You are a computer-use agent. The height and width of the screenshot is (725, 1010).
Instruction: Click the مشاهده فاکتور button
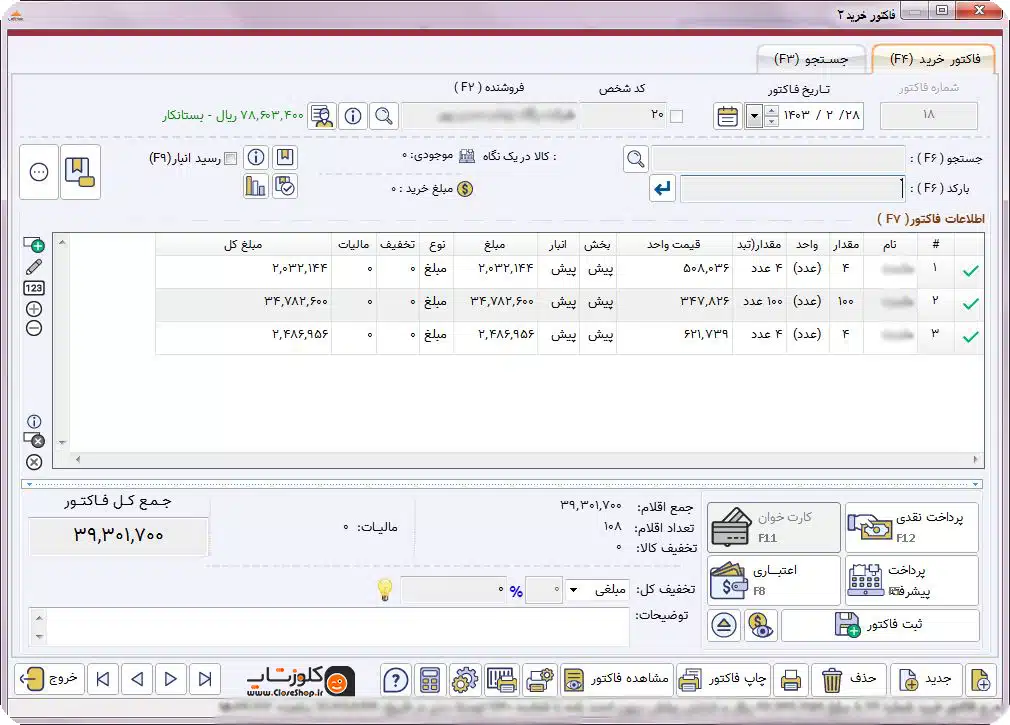[617, 679]
